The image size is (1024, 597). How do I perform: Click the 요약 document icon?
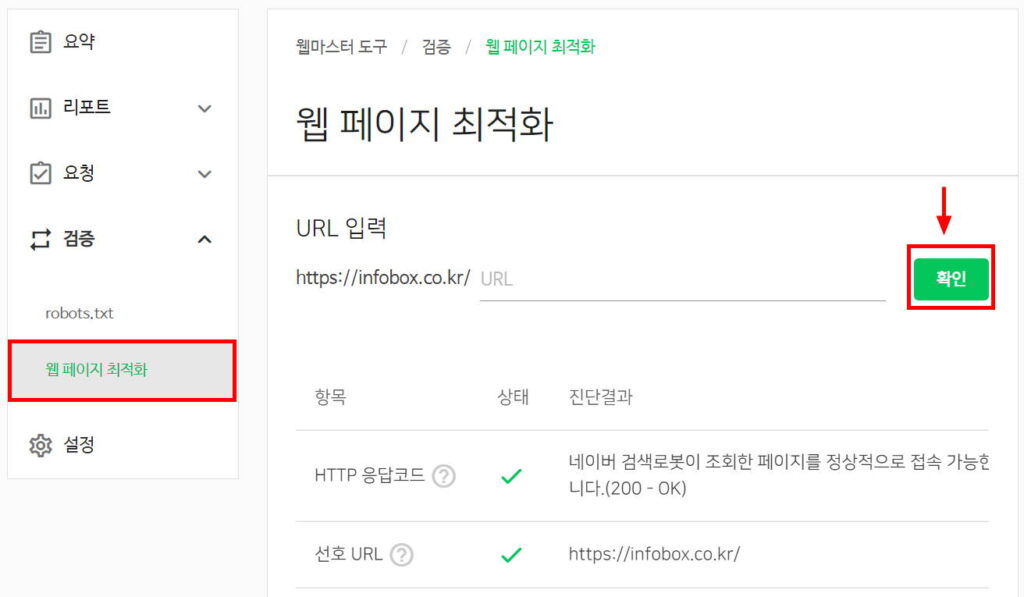click(x=40, y=41)
